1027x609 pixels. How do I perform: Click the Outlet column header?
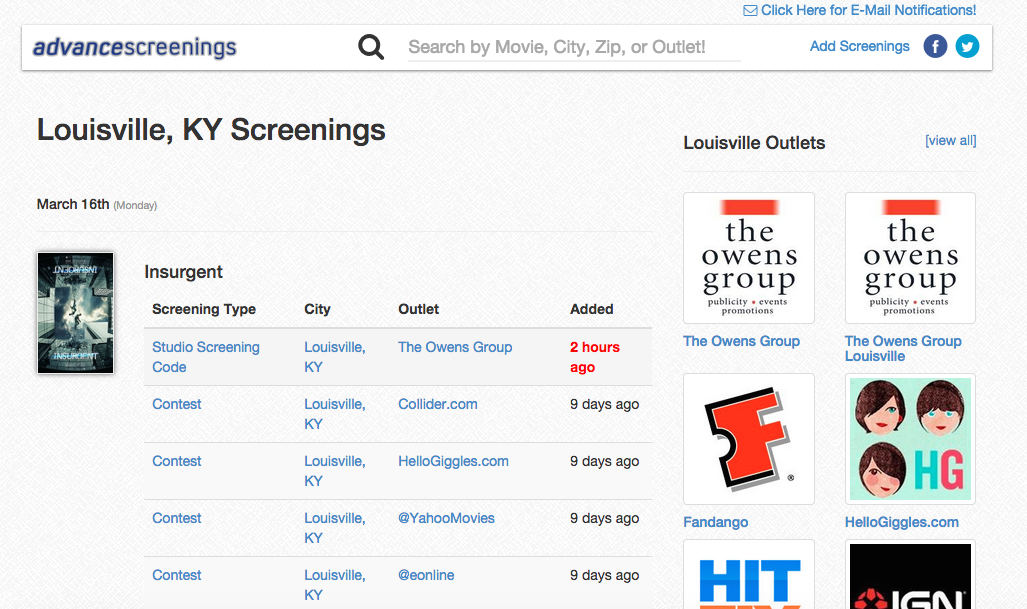tap(419, 309)
